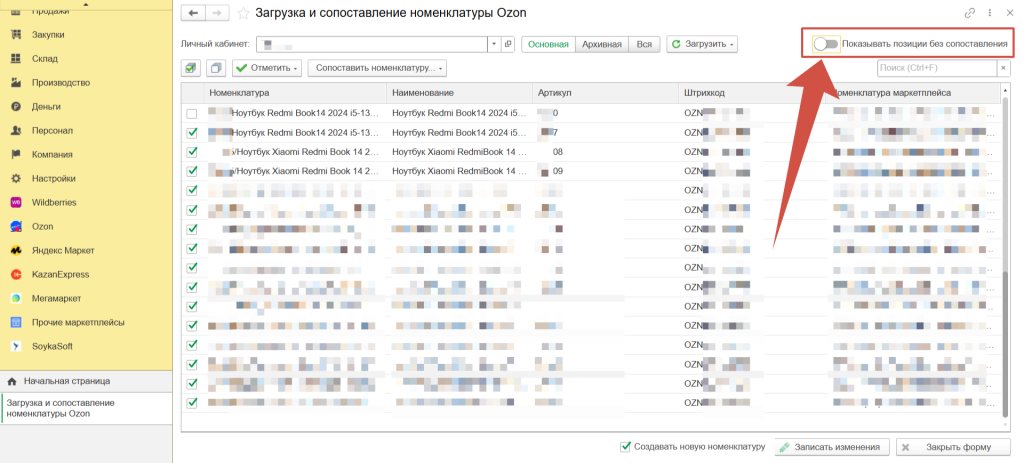Click the copy link chain icon

[969, 13]
